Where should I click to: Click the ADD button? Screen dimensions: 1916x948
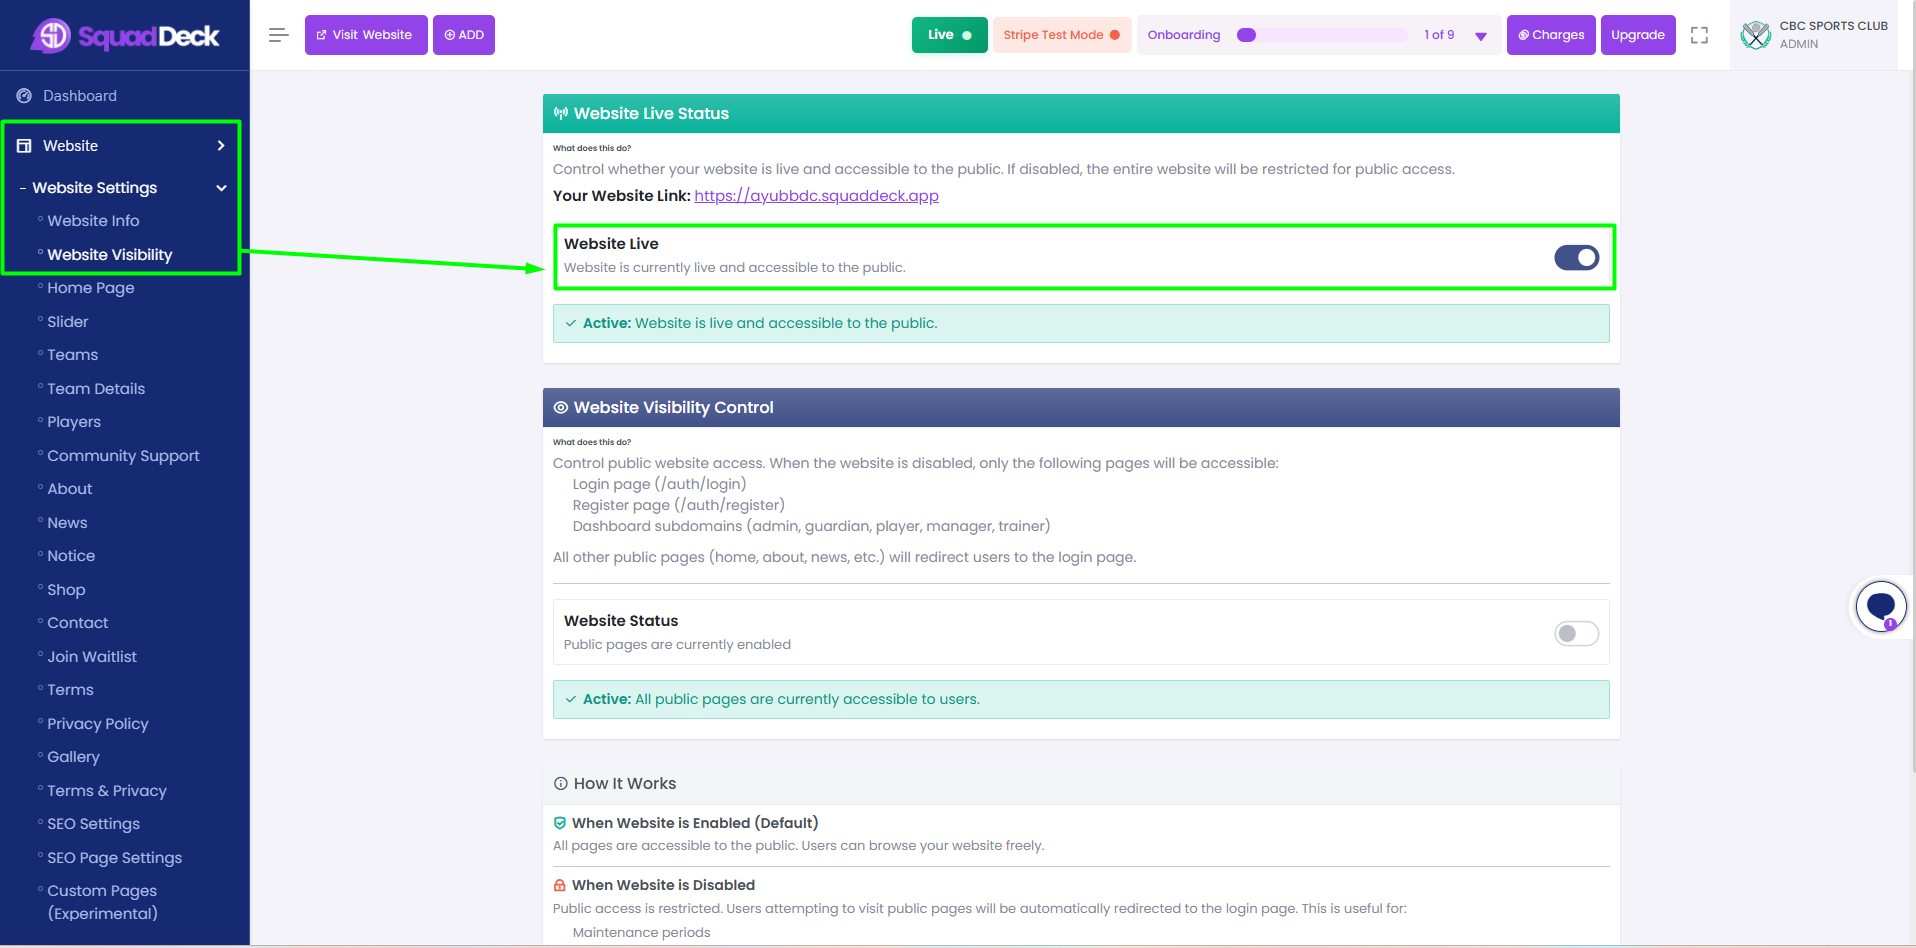[x=464, y=35]
